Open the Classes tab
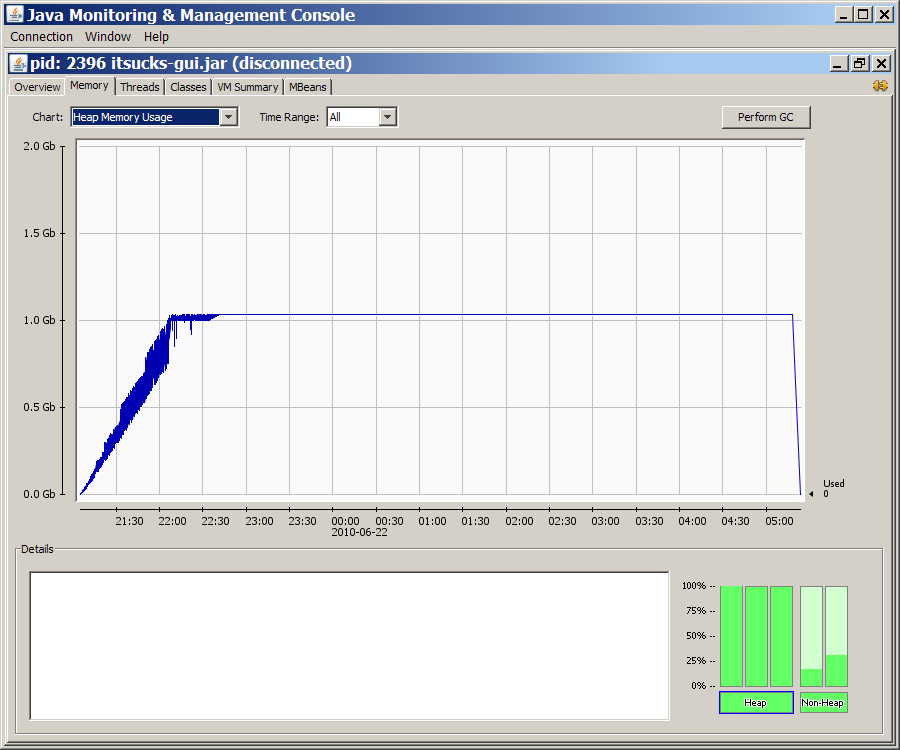The image size is (900, 750). pyautogui.click(x=188, y=87)
